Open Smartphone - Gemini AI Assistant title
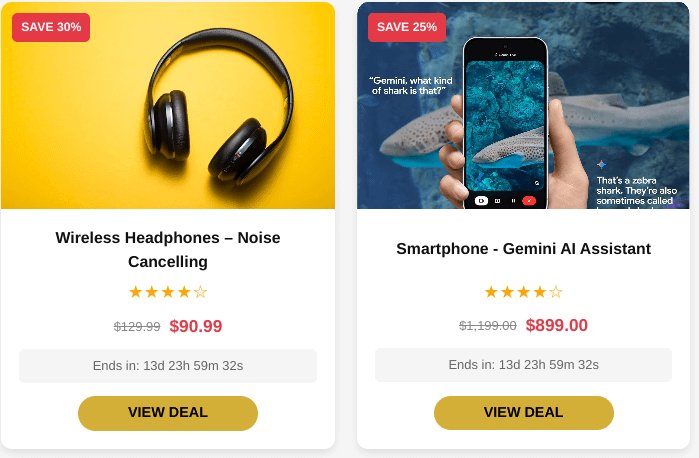Image resolution: width=699 pixels, height=458 pixels. pyautogui.click(x=523, y=248)
